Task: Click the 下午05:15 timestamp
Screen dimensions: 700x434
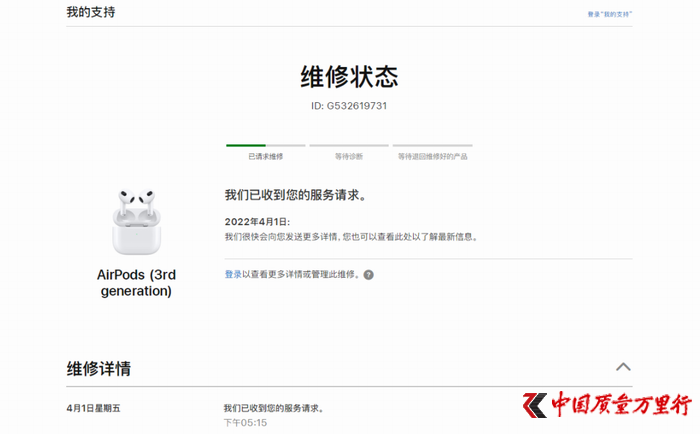Action: [x=245, y=422]
